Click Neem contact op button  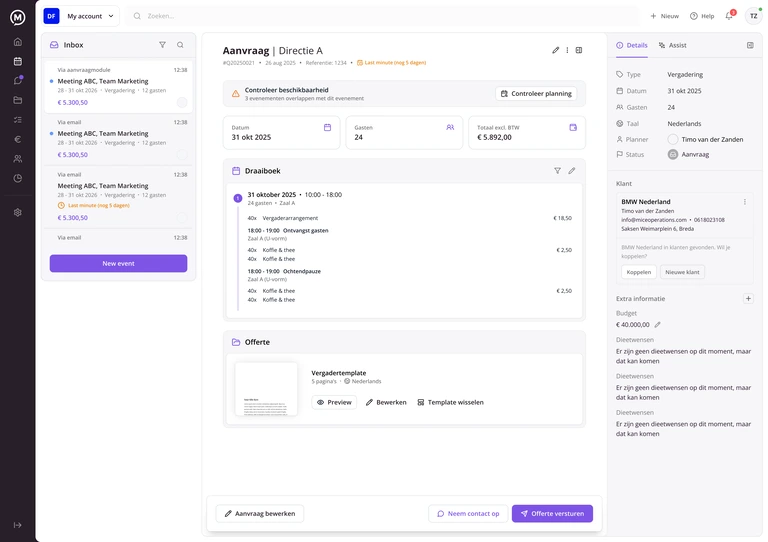pos(468,514)
